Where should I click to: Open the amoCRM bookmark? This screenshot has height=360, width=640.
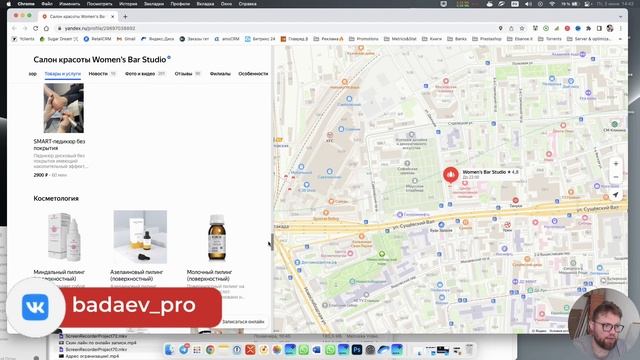(x=227, y=39)
